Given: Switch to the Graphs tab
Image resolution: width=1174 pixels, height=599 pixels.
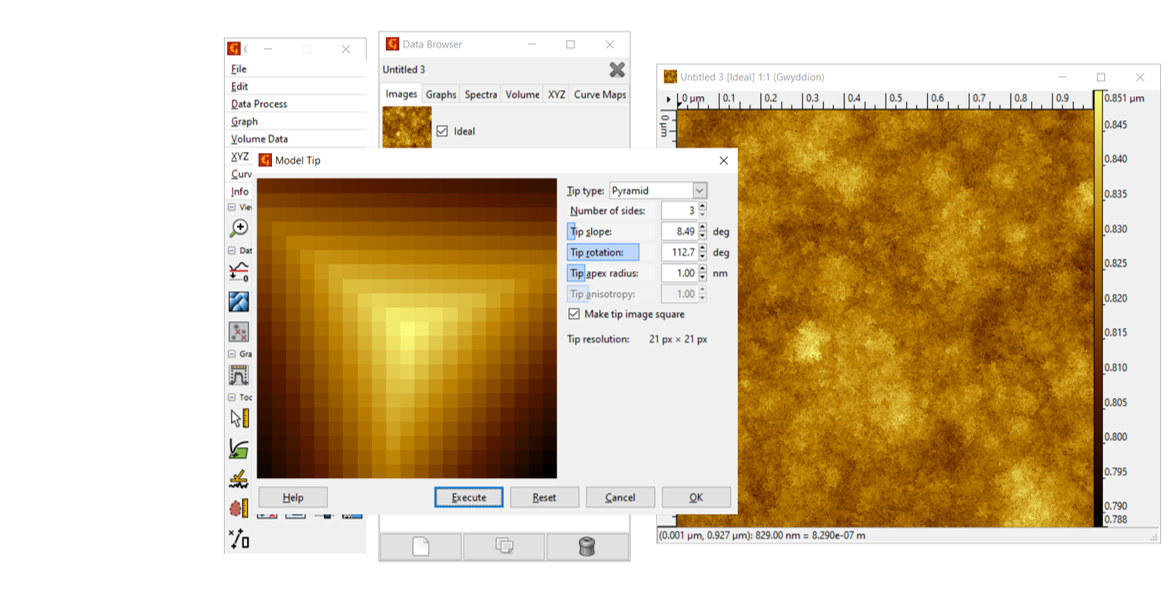Looking at the screenshot, I should [x=440, y=95].
